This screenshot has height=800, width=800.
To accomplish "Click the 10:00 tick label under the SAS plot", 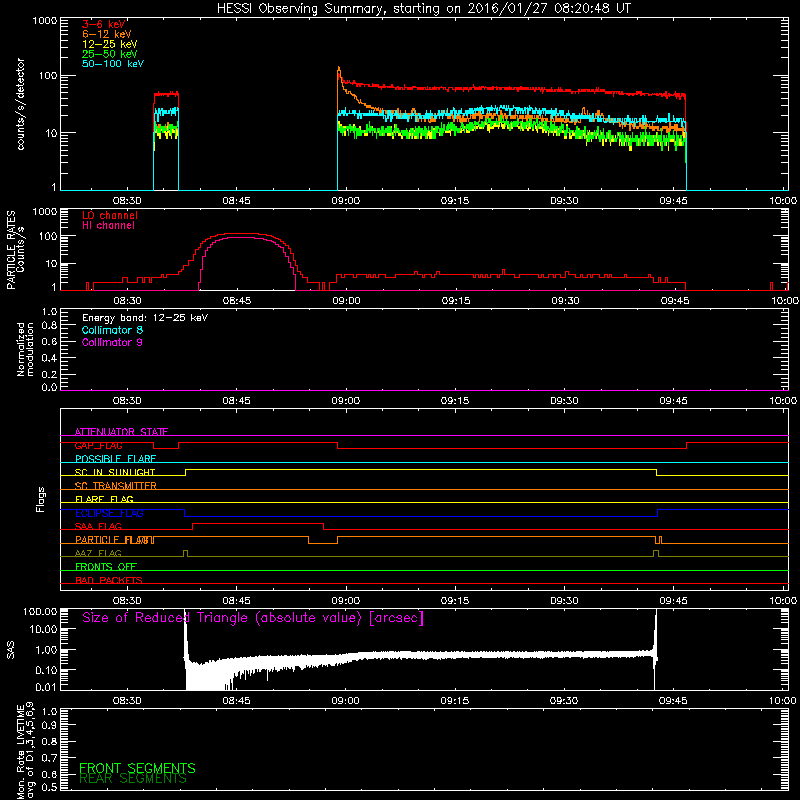I will (x=783, y=701).
